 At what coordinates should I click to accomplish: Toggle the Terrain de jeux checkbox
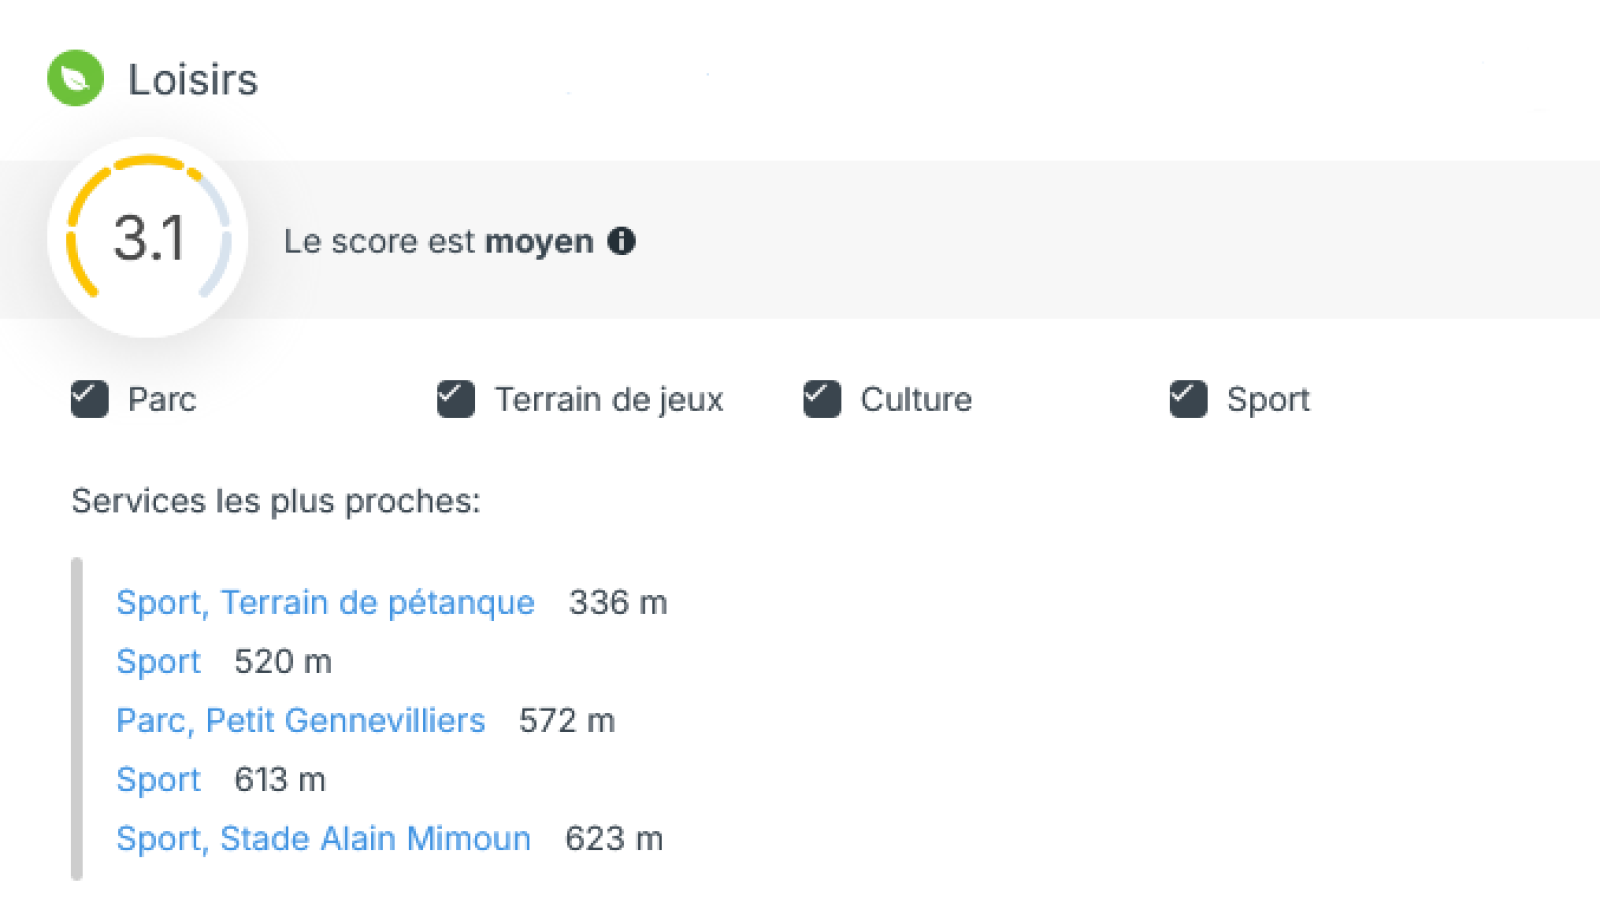click(x=456, y=399)
